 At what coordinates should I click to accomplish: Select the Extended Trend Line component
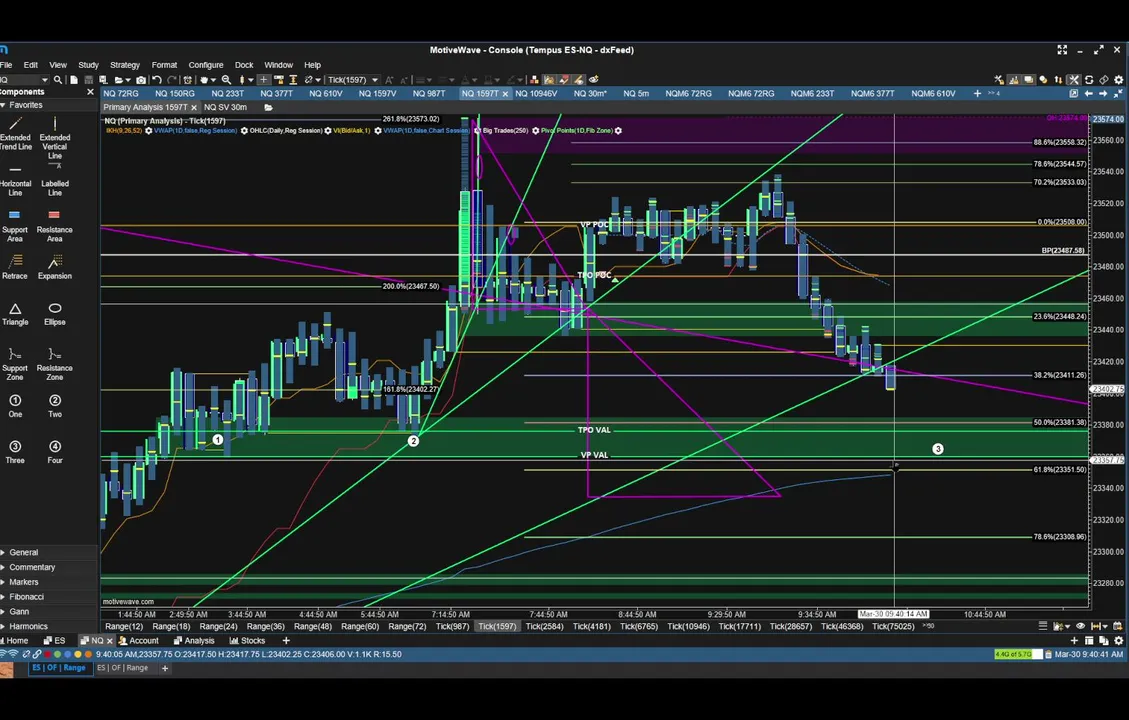15,133
